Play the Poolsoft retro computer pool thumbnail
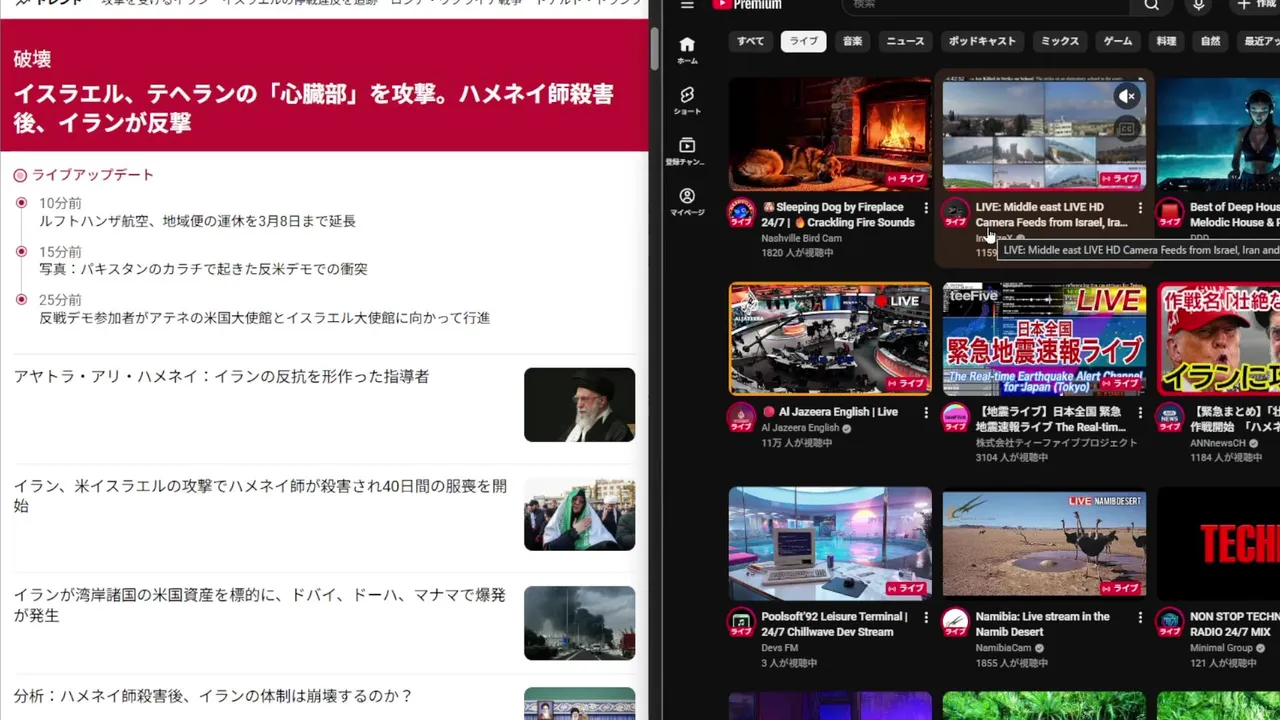Screen dimensions: 1280x720 click(830, 543)
